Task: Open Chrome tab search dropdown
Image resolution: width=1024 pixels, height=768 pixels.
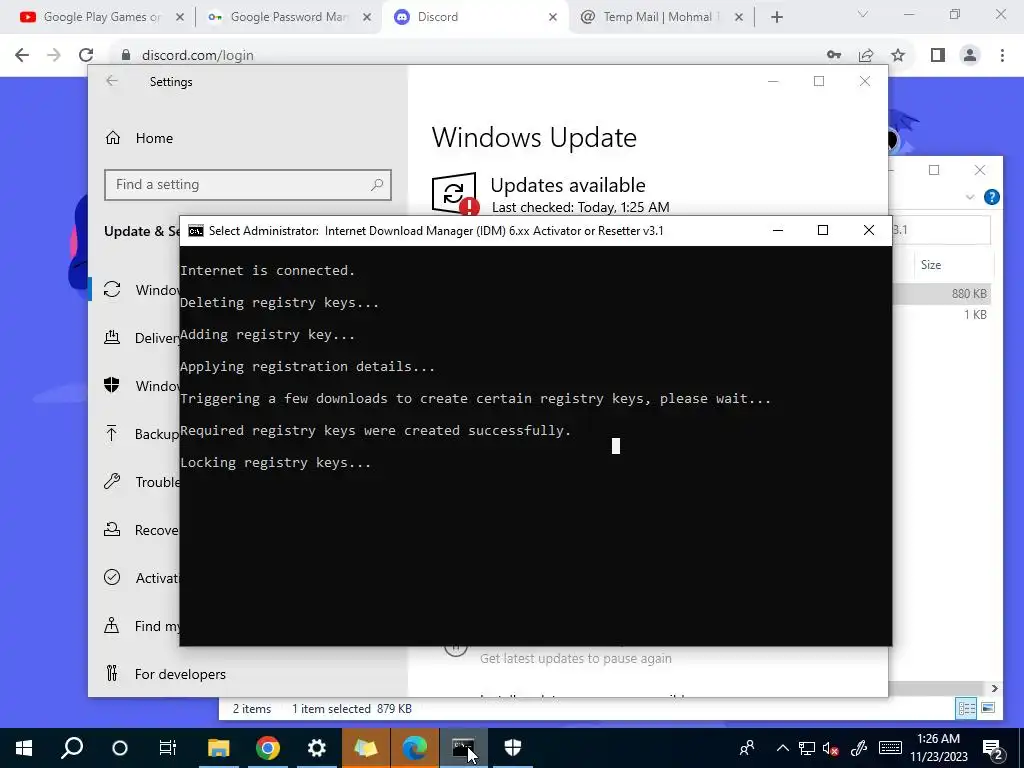Action: [x=863, y=14]
